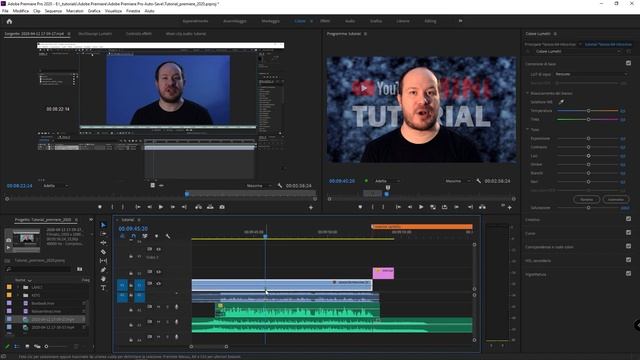Select the Razor tool

pos(103,252)
